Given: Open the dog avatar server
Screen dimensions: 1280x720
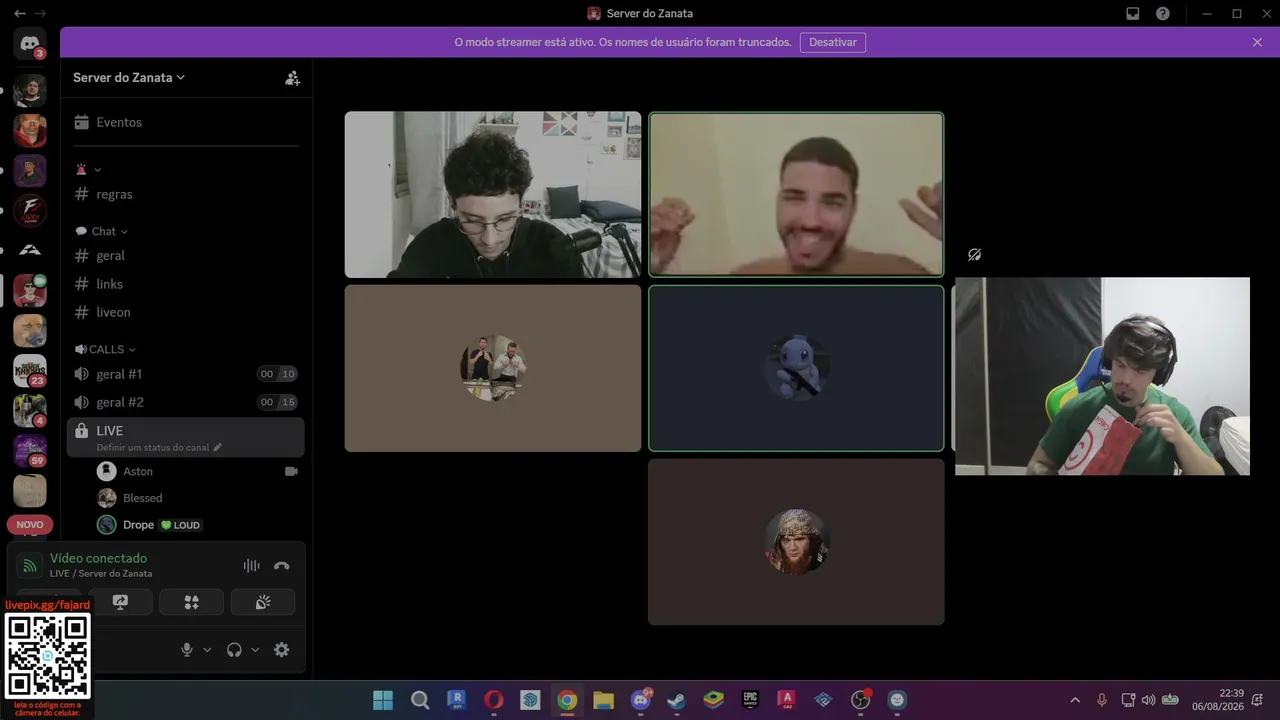Looking at the screenshot, I should point(30,331).
